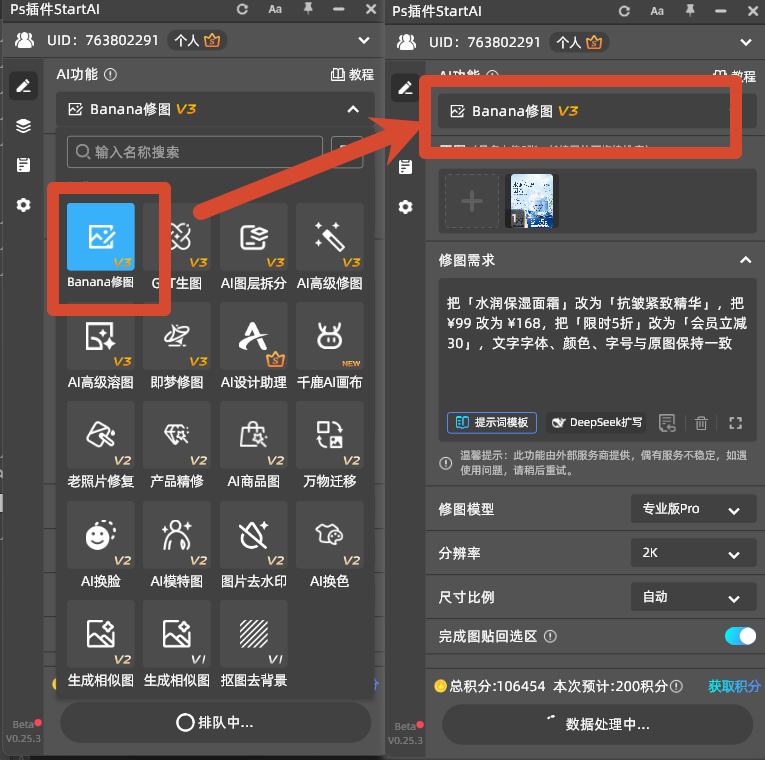Click info icon next to AI功能

111,75
